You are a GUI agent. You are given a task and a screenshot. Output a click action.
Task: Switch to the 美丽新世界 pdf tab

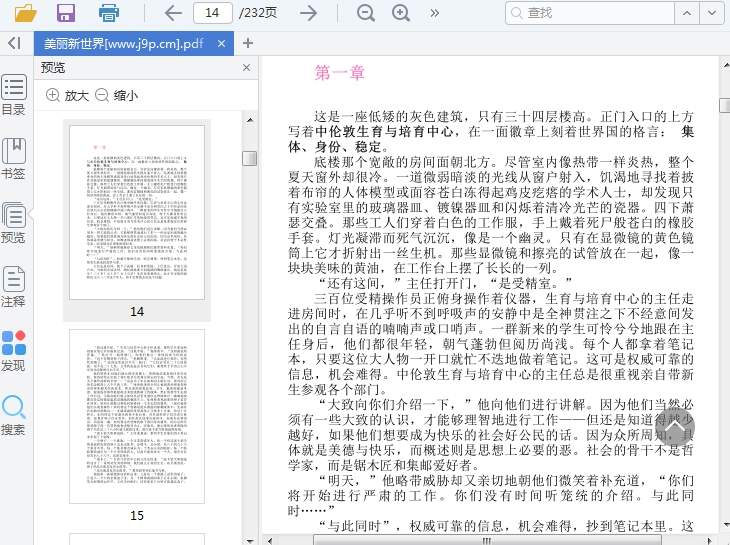coord(124,44)
